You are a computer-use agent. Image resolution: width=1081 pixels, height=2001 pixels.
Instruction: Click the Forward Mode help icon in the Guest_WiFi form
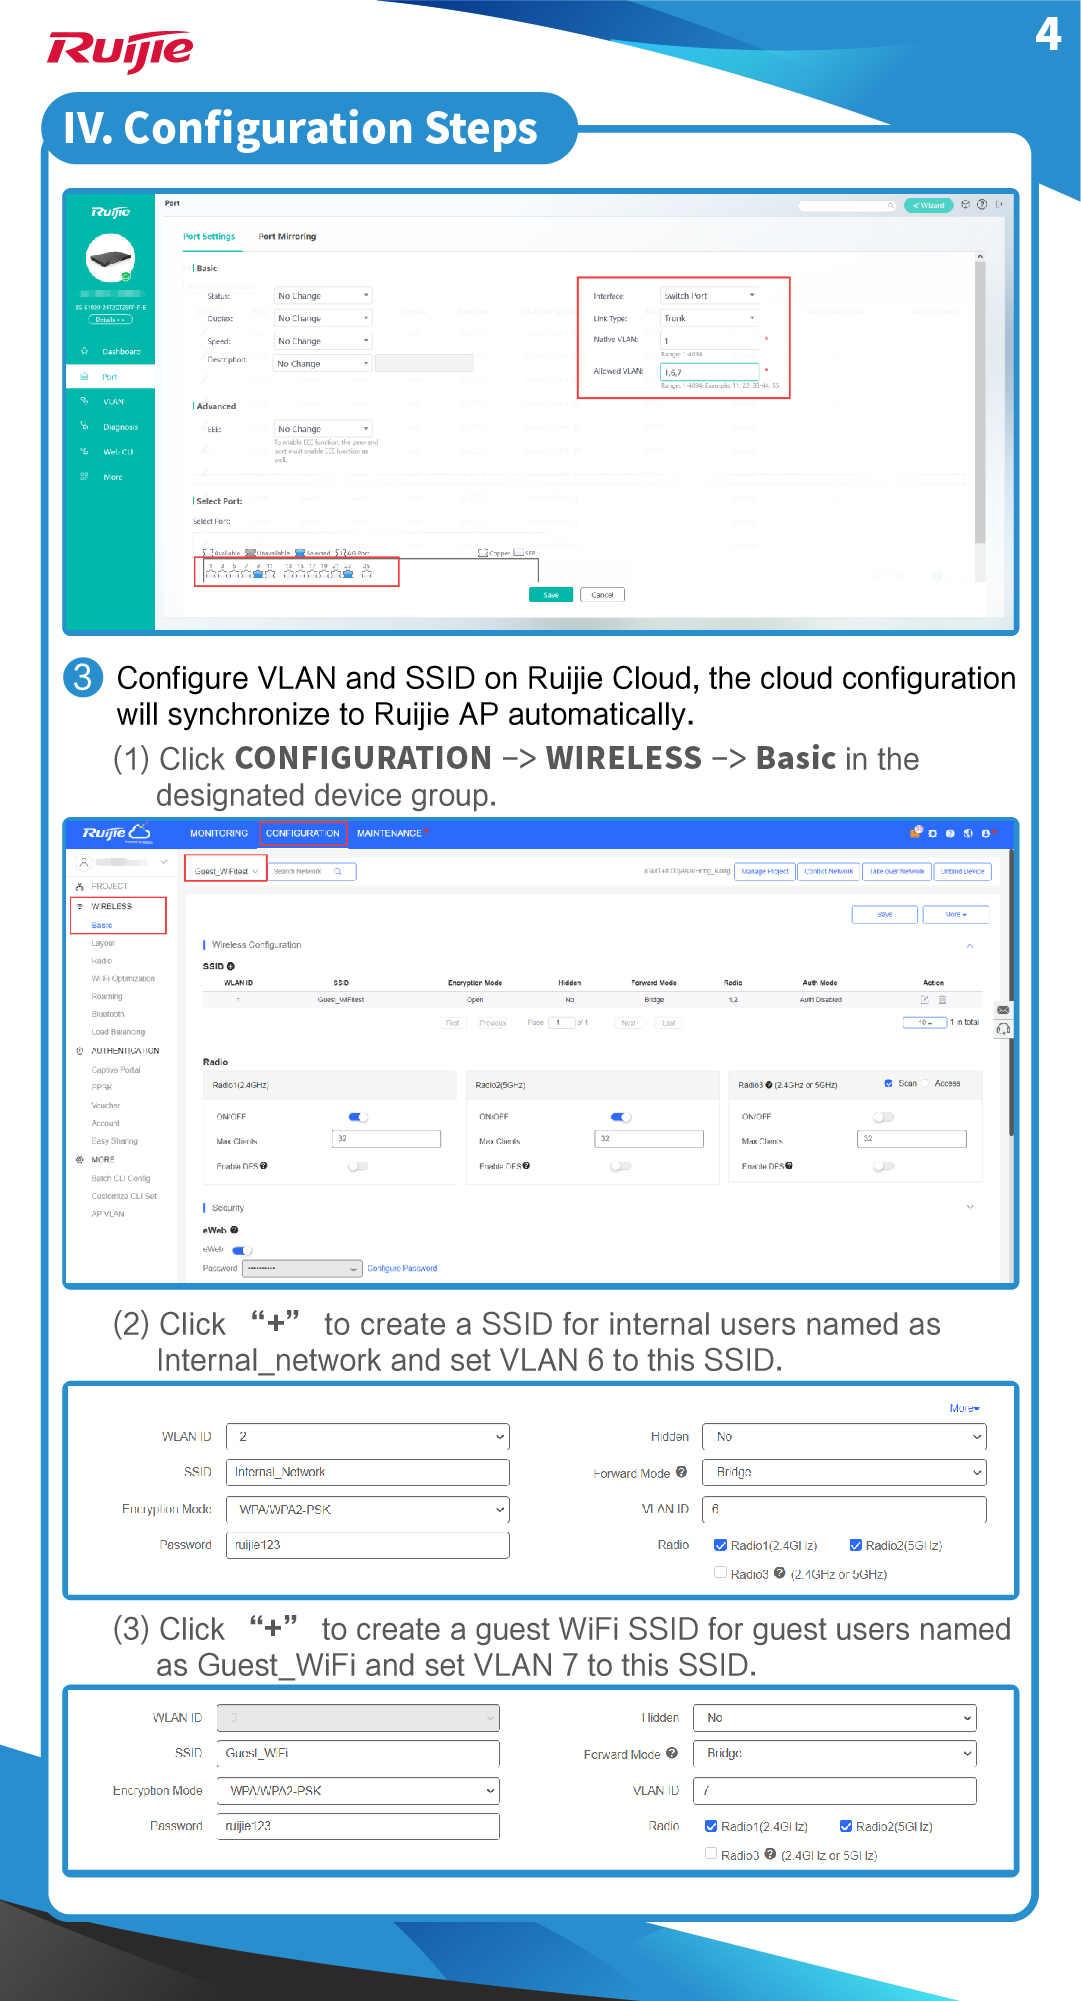tap(672, 1753)
